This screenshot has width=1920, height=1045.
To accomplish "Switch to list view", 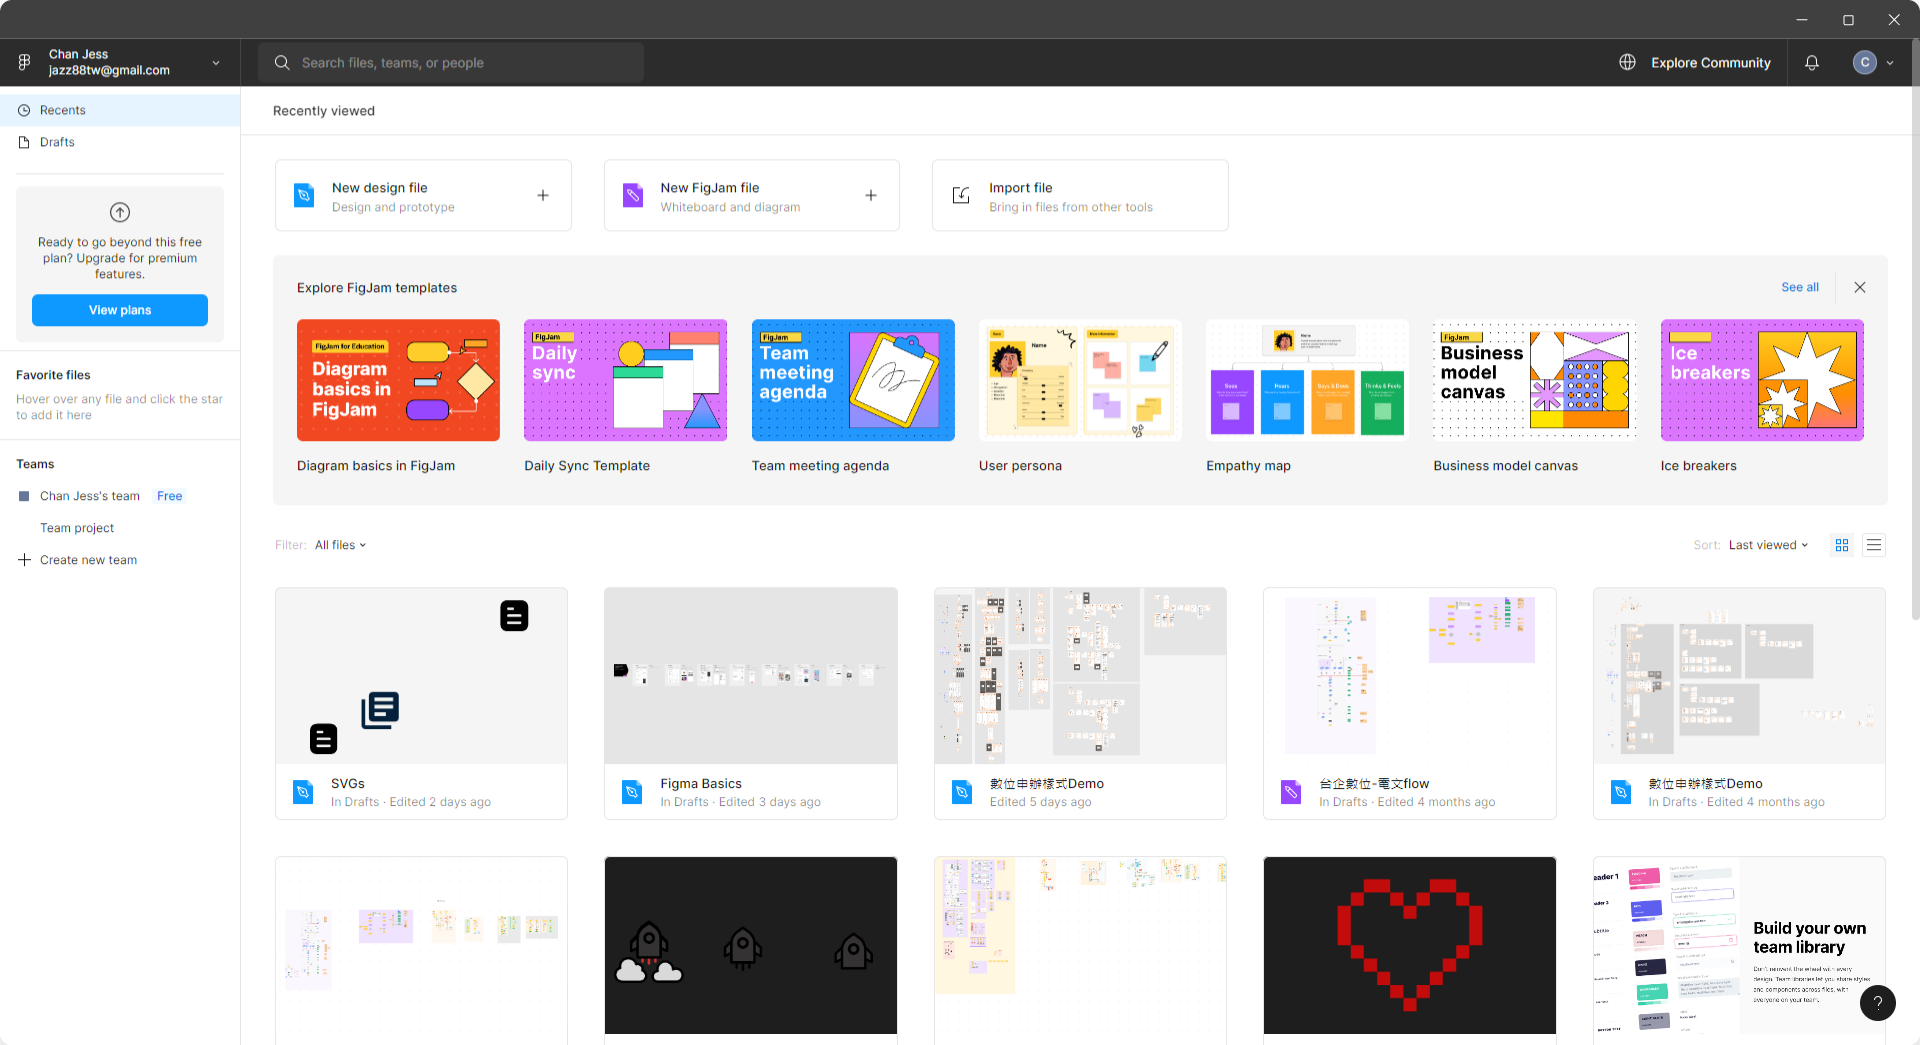I will [1874, 545].
